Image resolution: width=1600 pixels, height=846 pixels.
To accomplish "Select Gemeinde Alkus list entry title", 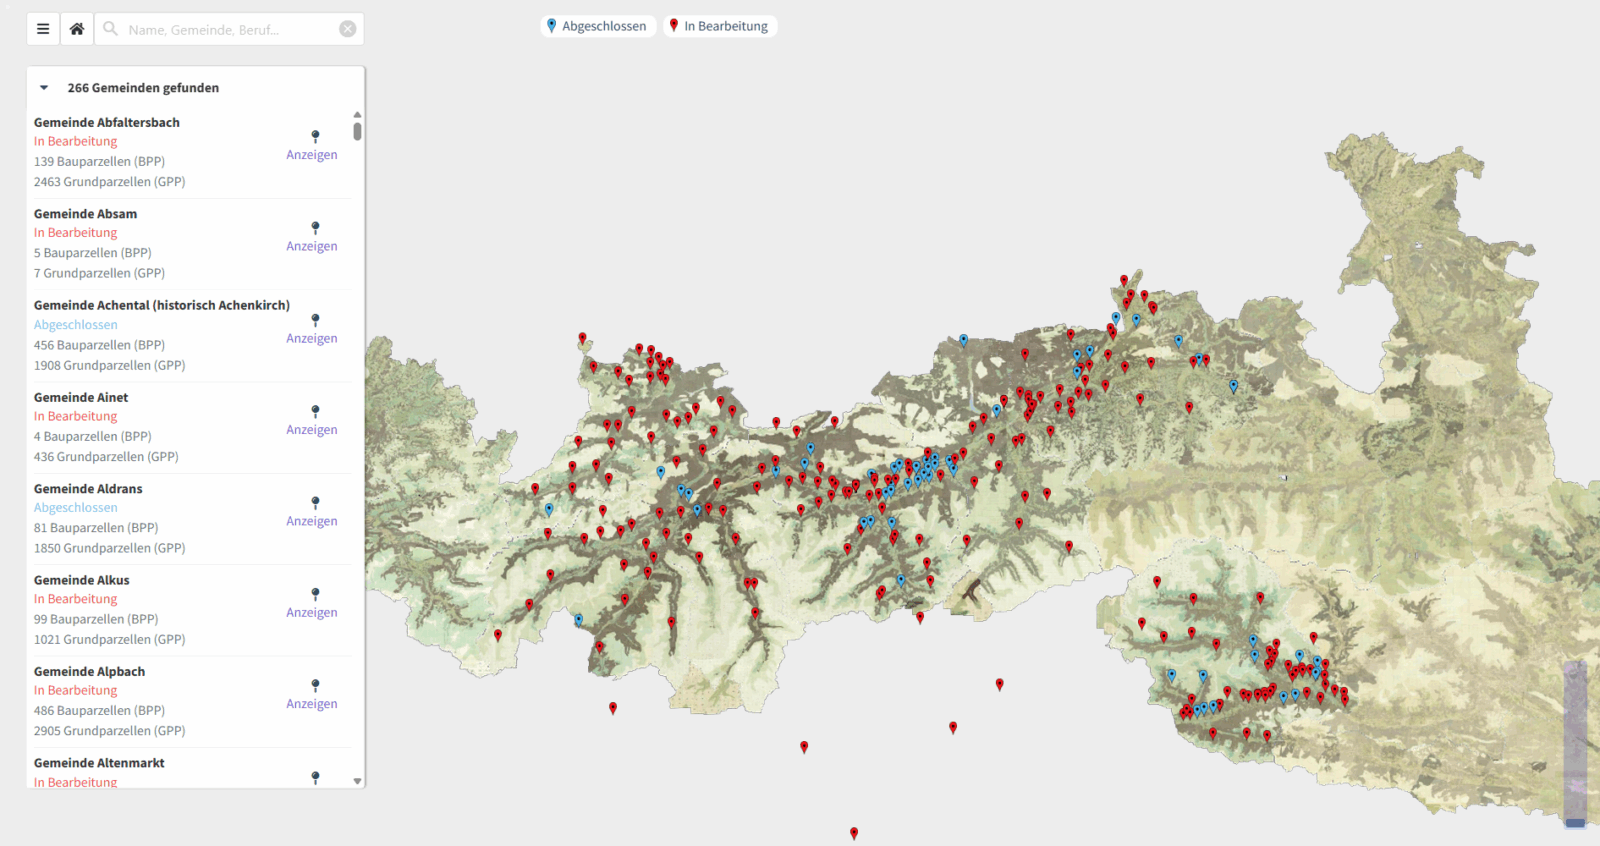I will pos(82,580).
